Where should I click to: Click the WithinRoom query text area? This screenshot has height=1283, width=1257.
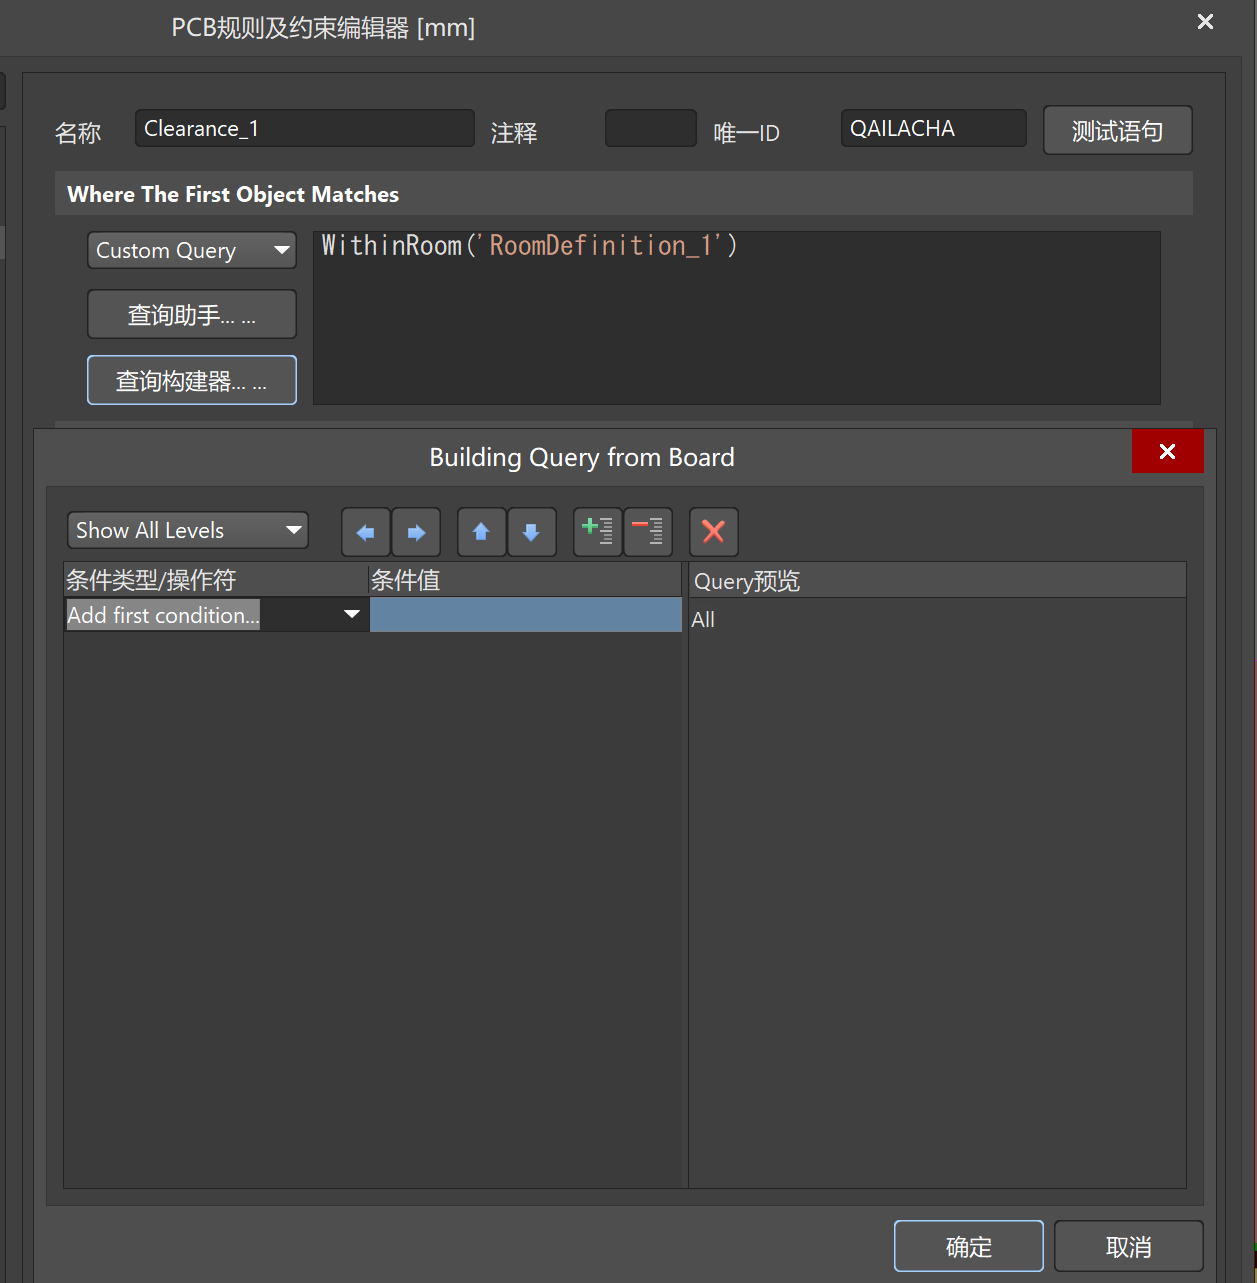pos(736,318)
